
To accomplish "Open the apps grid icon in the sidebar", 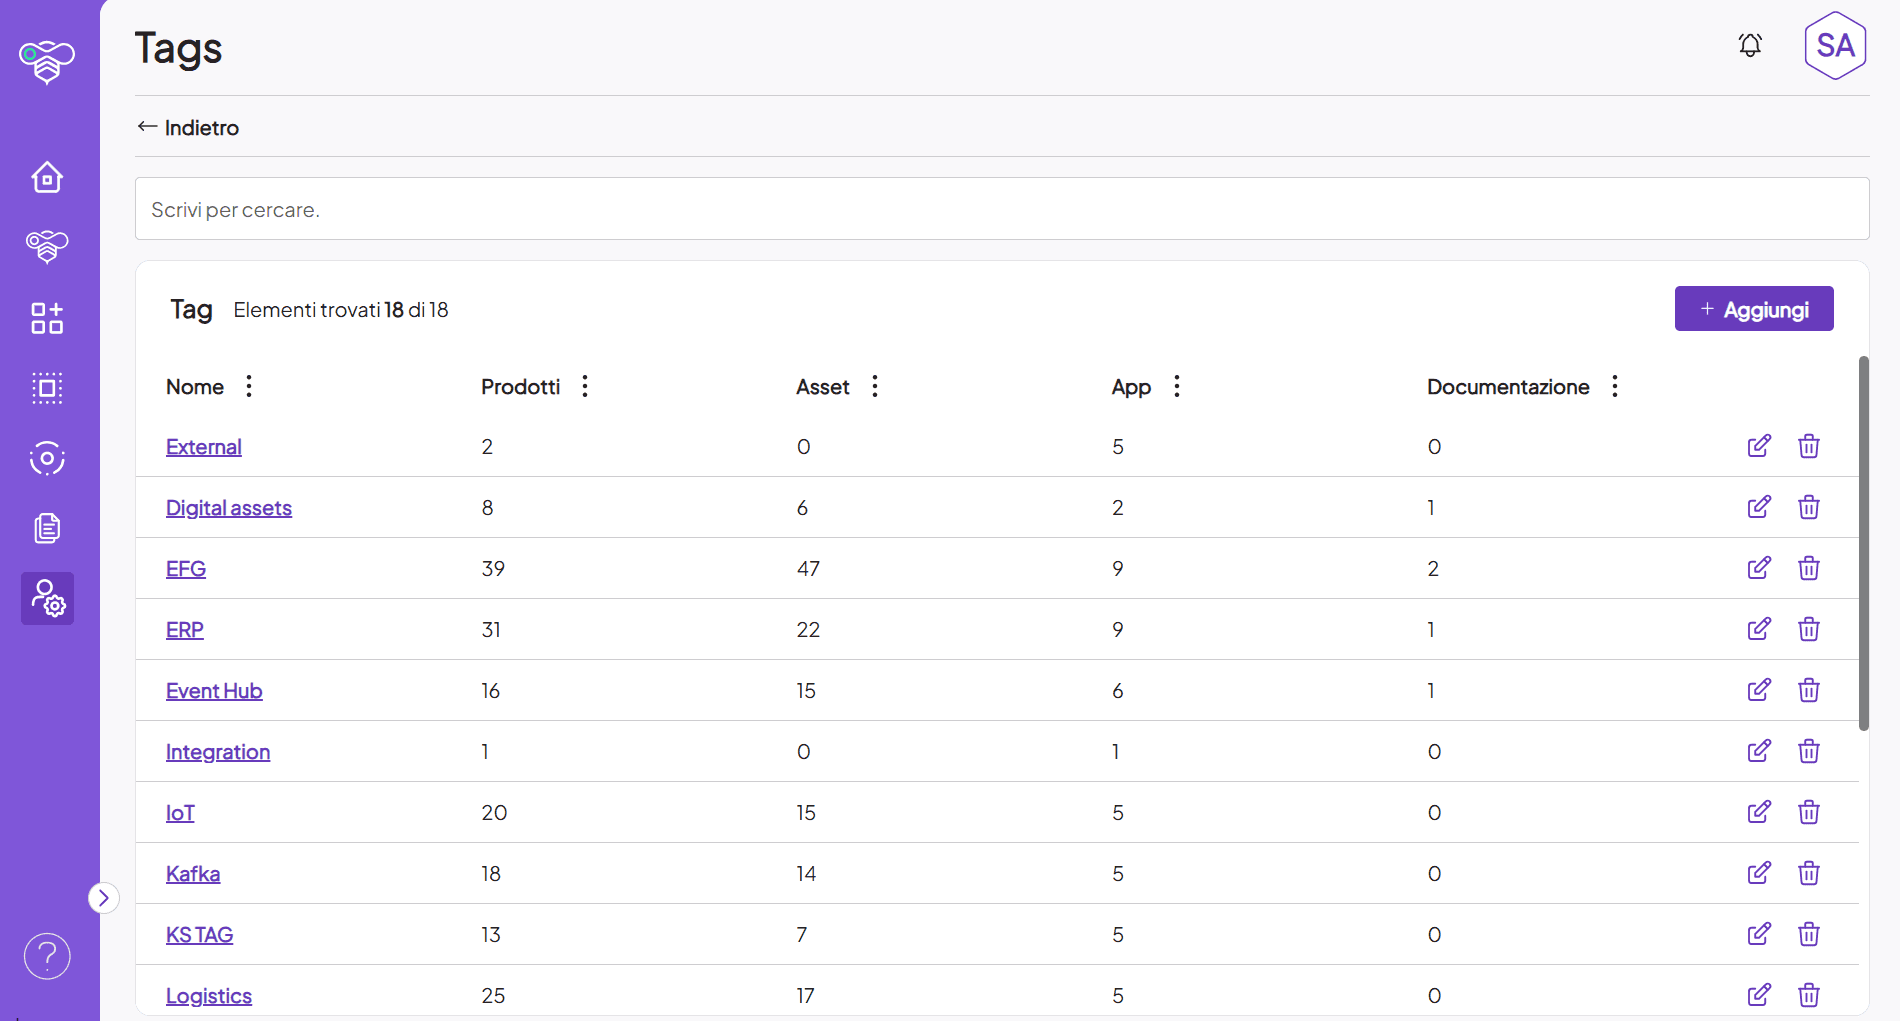I will point(46,318).
